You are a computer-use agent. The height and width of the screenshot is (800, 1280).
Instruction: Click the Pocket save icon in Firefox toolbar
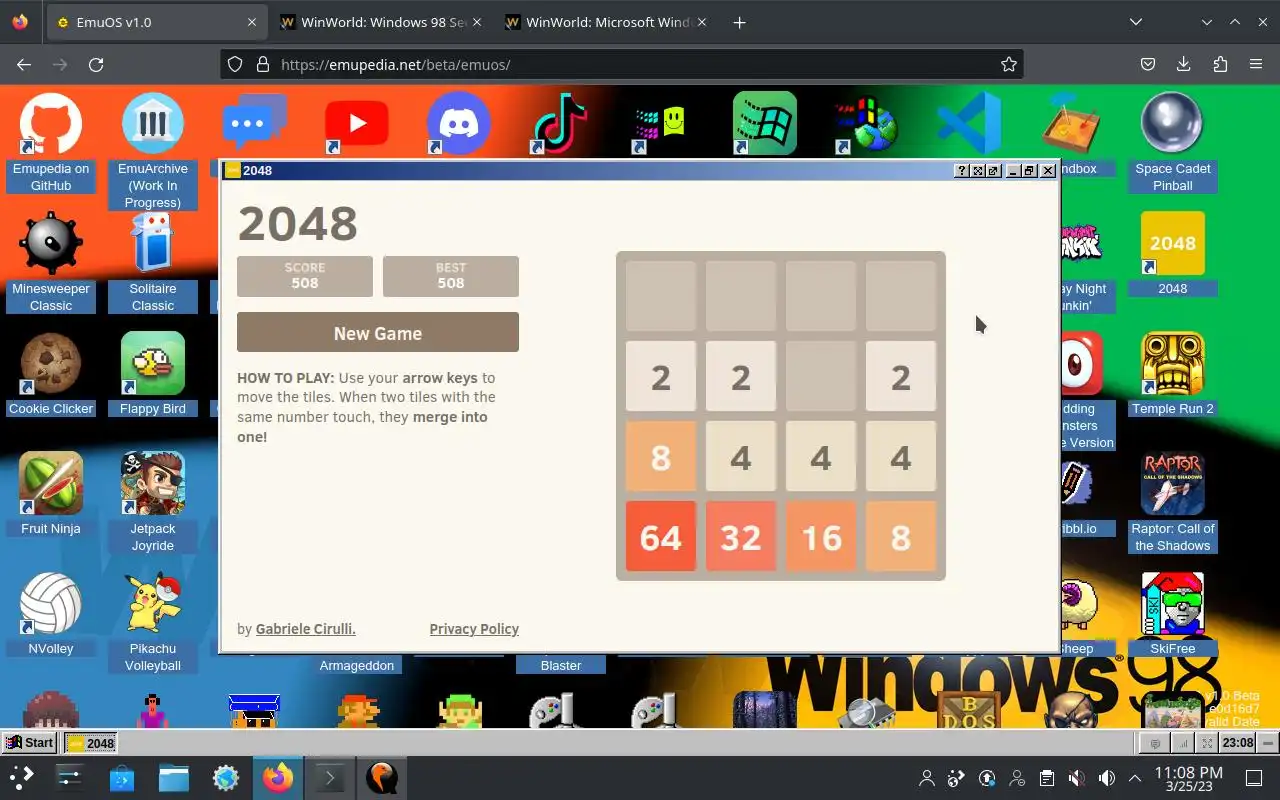click(1148, 64)
